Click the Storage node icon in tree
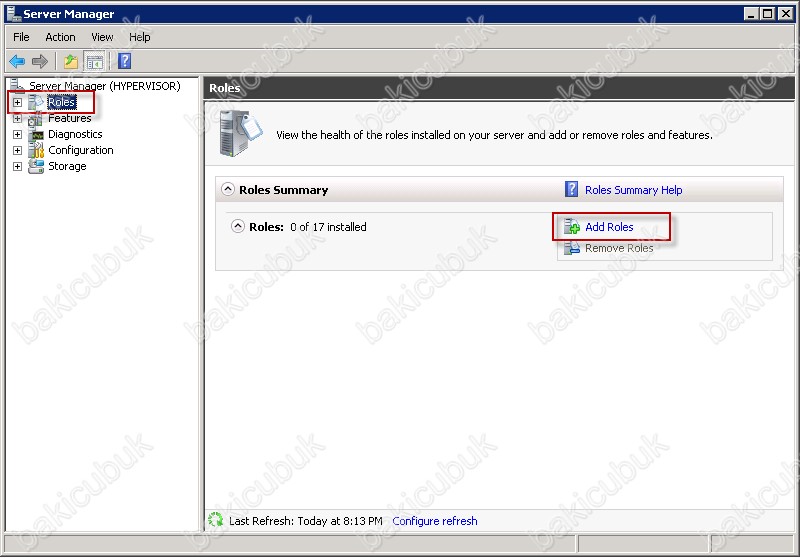The height and width of the screenshot is (558, 800). 36,166
